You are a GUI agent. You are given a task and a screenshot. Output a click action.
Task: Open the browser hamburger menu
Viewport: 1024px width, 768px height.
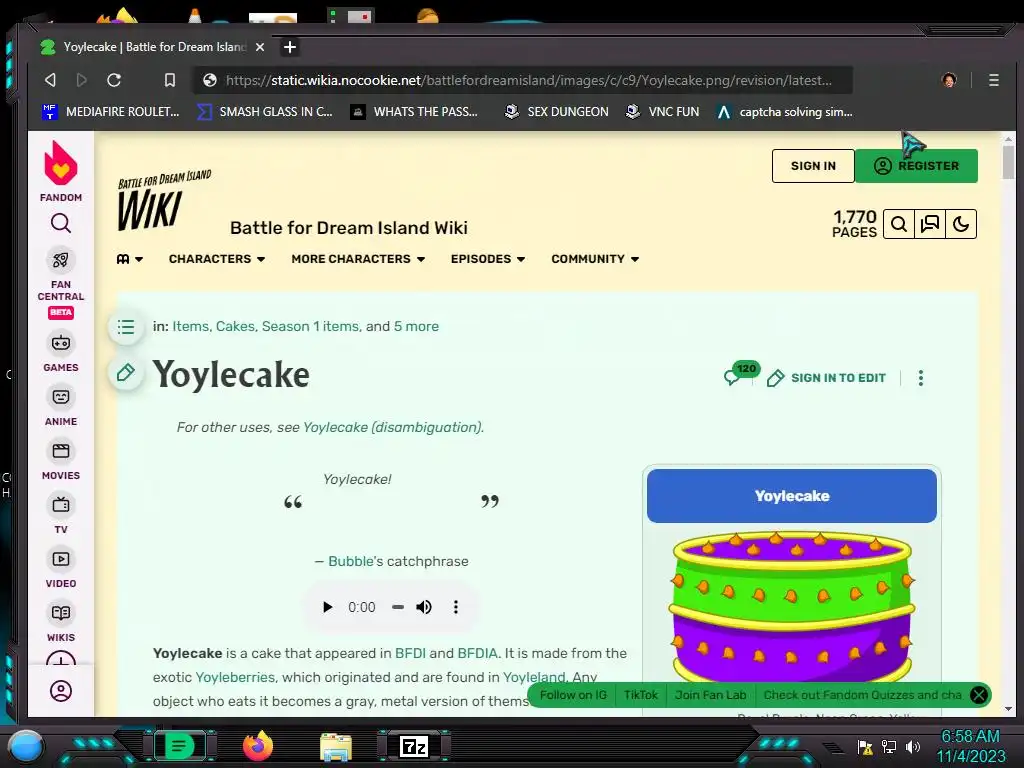[993, 80]
